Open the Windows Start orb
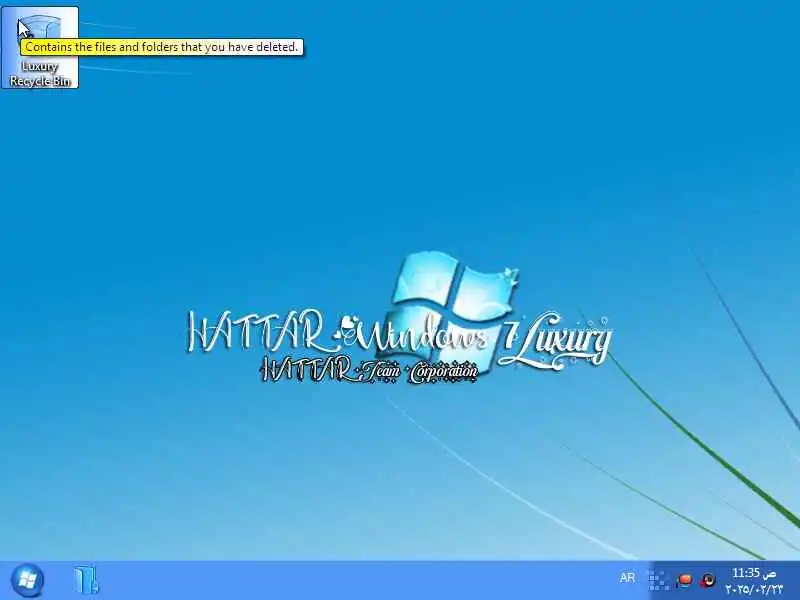The image size is (800, 600). (27, 580)
